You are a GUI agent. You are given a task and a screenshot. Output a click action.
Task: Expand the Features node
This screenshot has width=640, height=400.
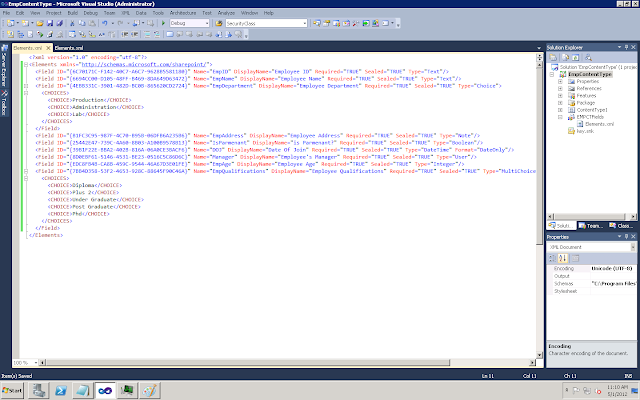click(560, 96)
